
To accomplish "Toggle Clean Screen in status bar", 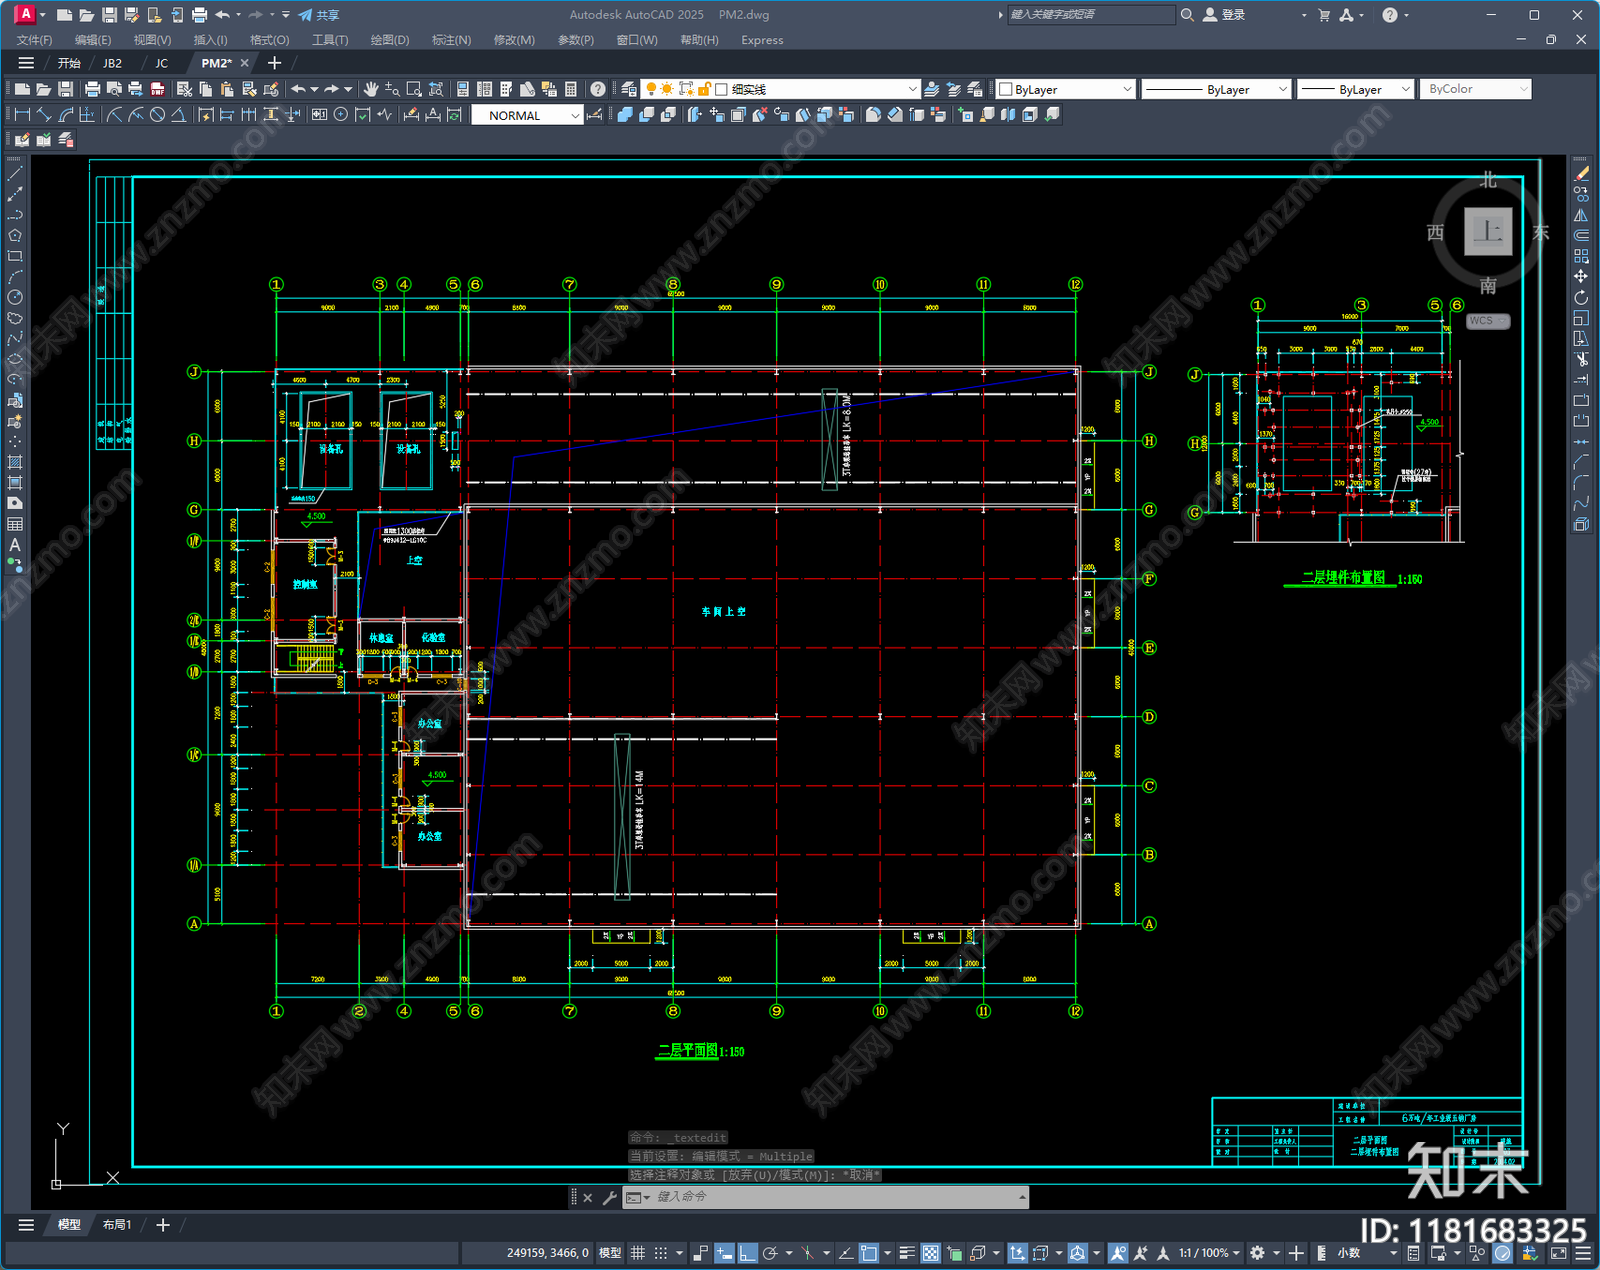I will click(x=1559, y=1253).
